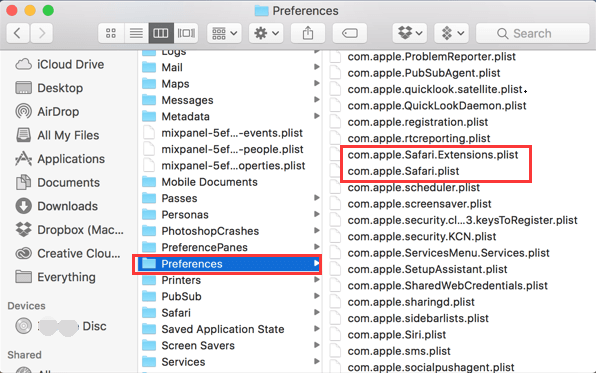Expand the Safari folder arrow
Screen dimensions: 596x373
(316, 312)
